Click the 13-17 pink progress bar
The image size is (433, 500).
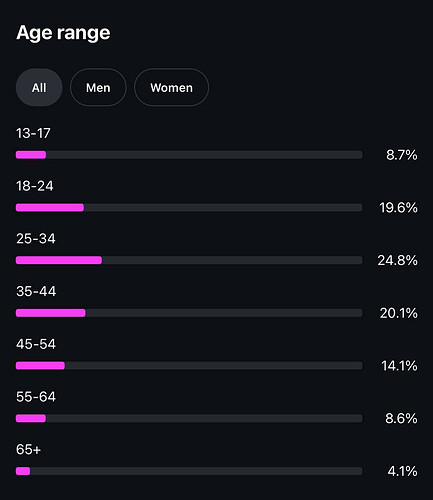tap(31, 155)
